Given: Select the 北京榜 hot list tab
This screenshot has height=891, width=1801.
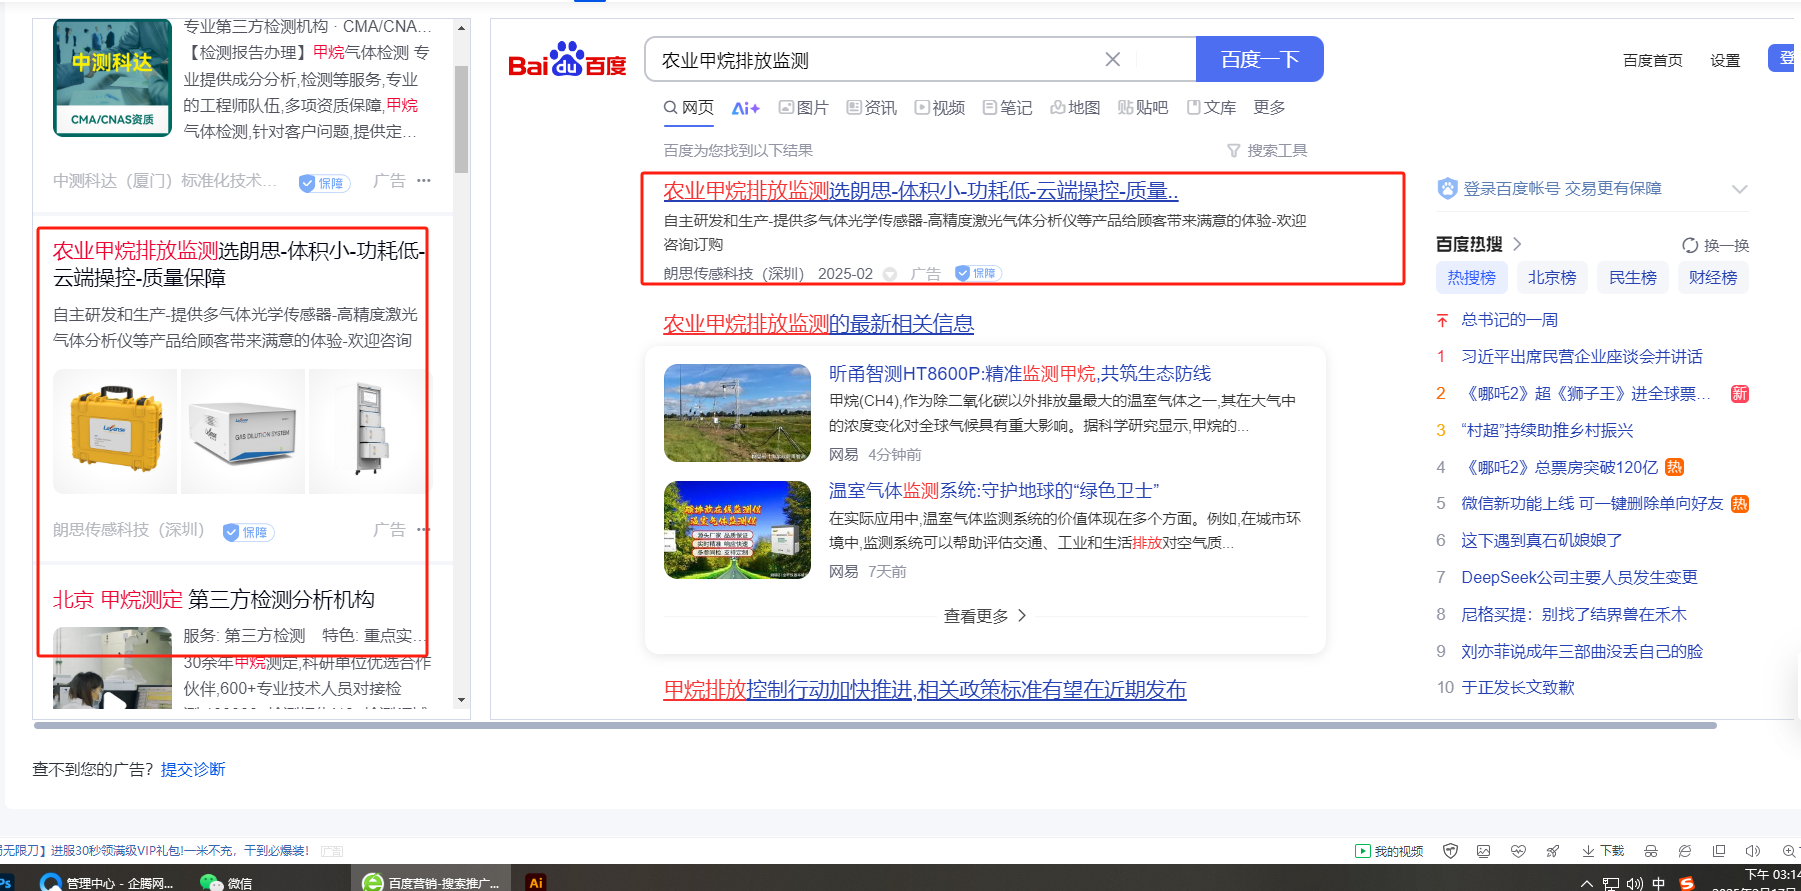Looking at the screenshot, I should 1551,278.
